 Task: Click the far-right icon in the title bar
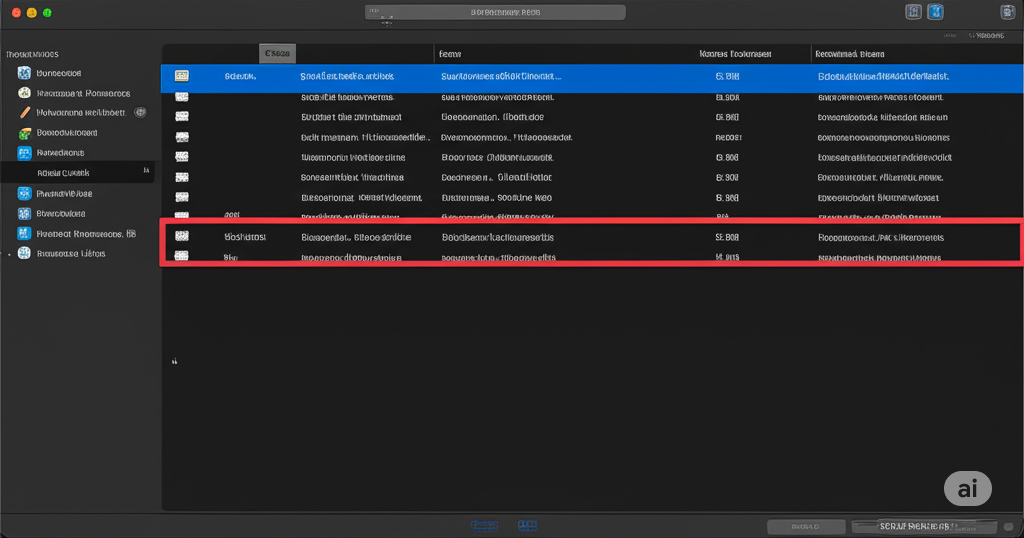pyautogui.click(x=1007, y=12)
